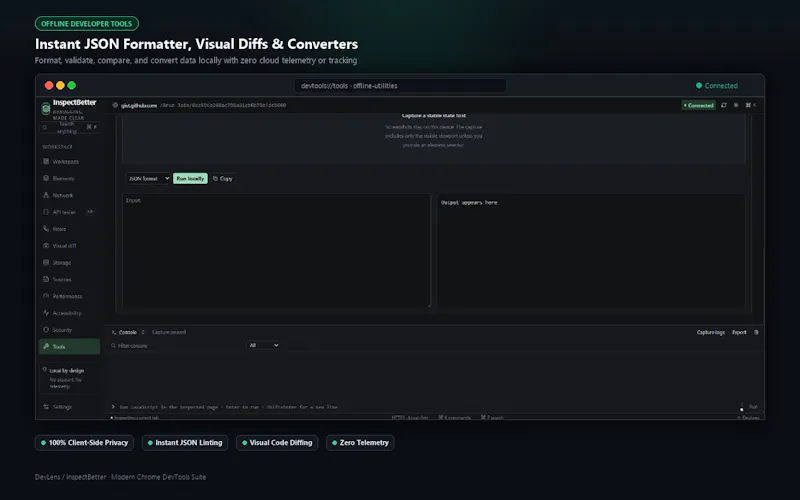Click the icon right of Export
Viewport: 800px width, 500px height.
coord(756,332)
